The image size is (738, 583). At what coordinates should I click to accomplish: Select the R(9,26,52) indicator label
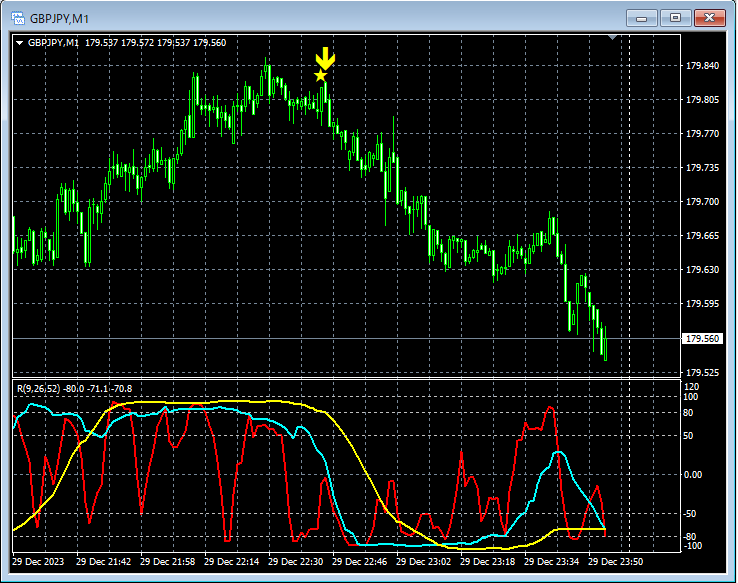click(74, 389)
